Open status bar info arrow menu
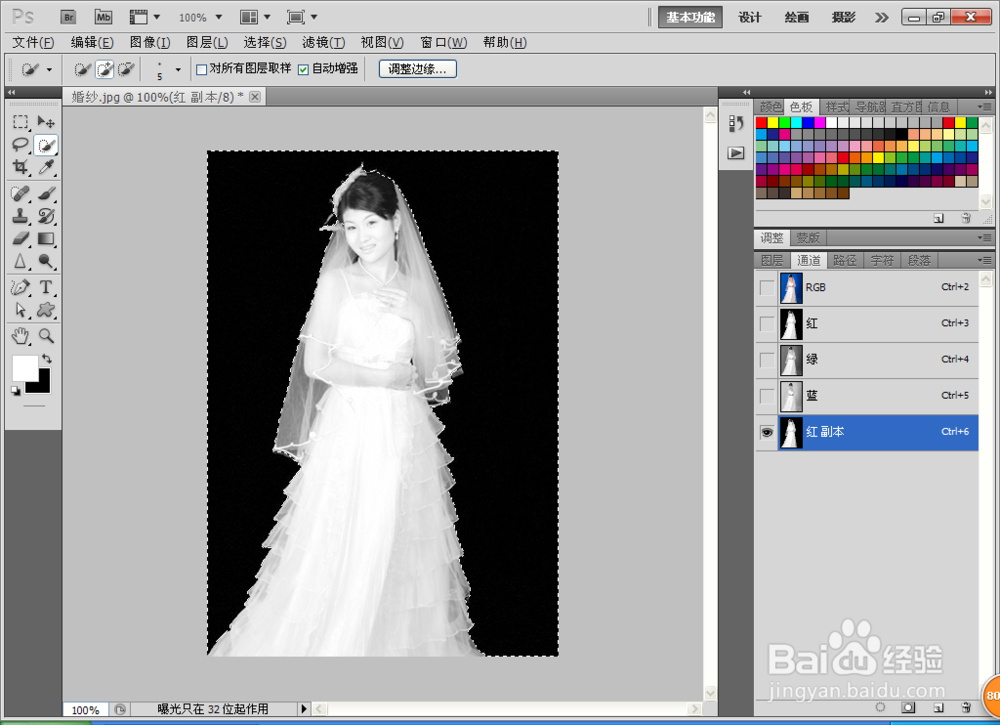 304,708
